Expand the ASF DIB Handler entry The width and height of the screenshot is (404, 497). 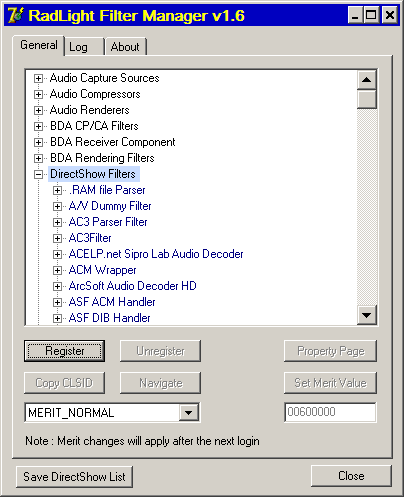(57, 318)
